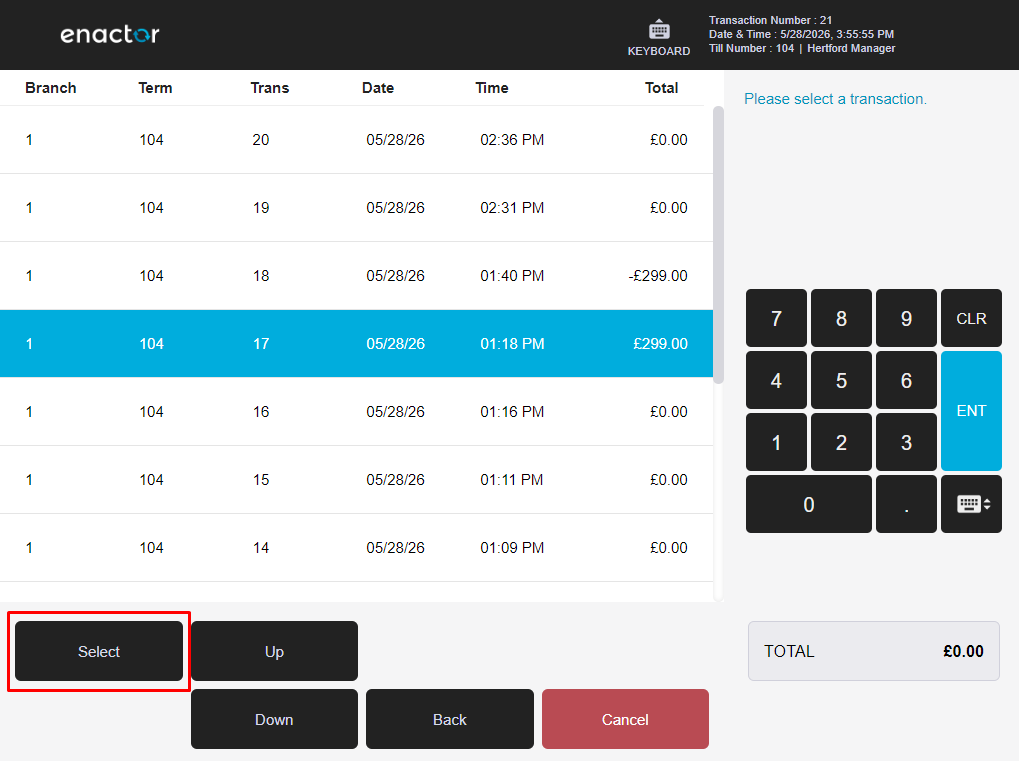
Task: Click the Date column header
Action: pos(378,88)
